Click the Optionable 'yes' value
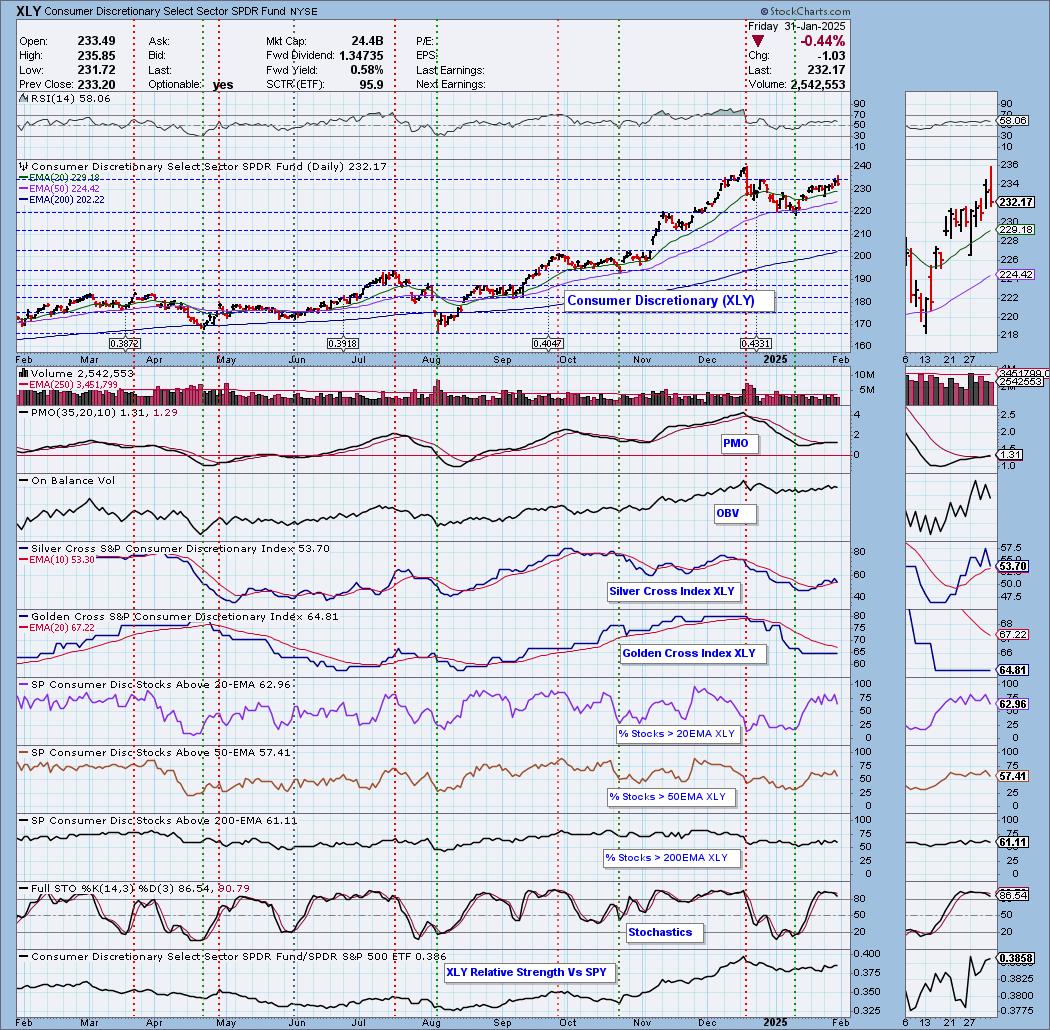This screenshot has height=1030, width=1050. (x=223, y=84)
